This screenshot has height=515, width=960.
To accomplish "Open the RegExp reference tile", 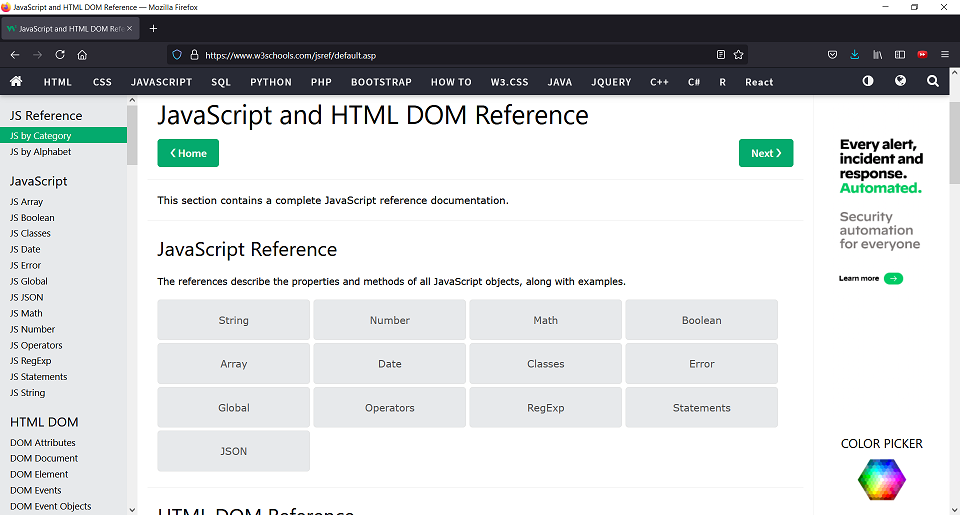I will point(546,407).
